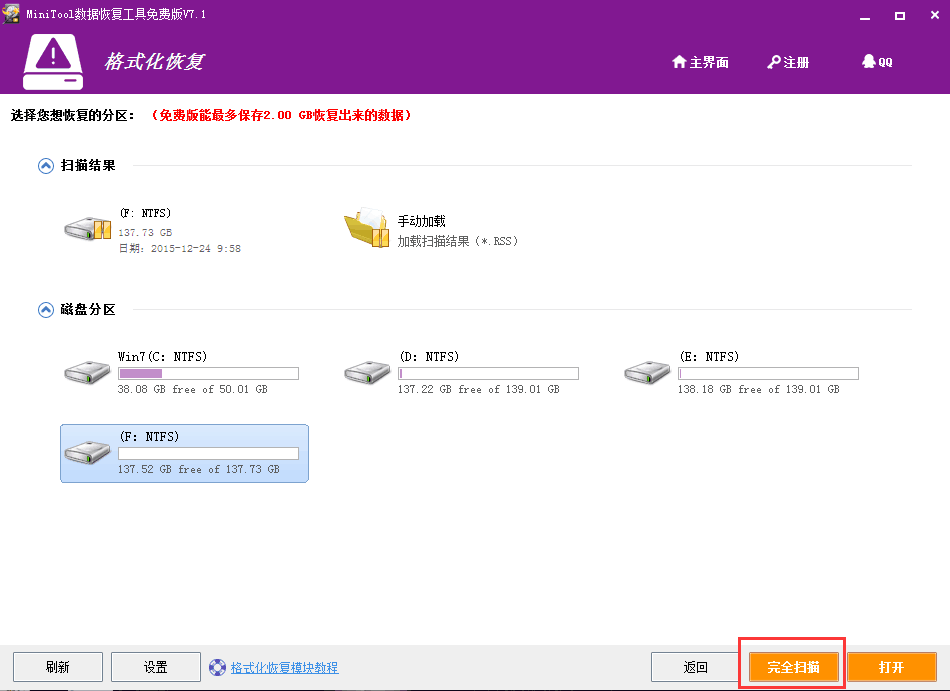Click the C: Win7 drive icon
950x691 pixels.
click(x=88, y=372)
